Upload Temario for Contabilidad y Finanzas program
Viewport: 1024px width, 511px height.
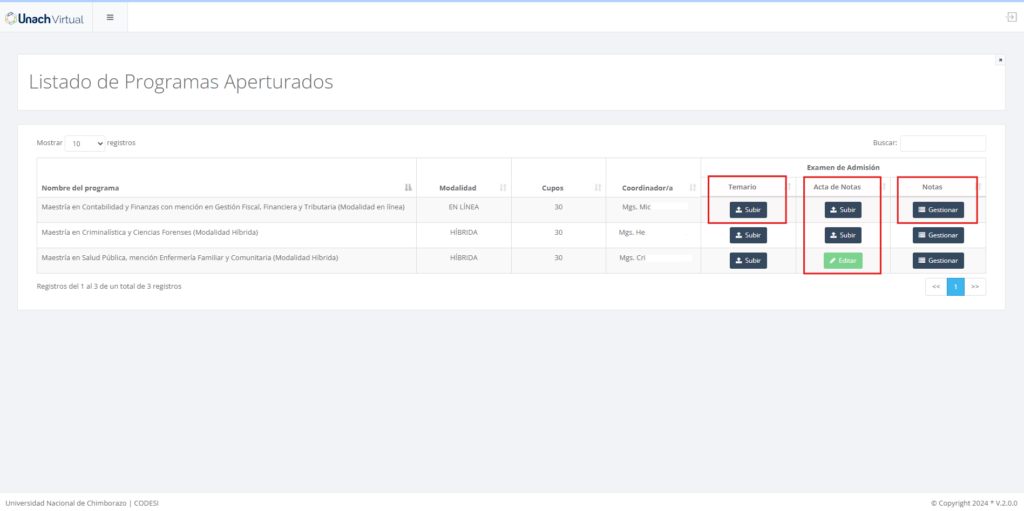coord(748,210)
